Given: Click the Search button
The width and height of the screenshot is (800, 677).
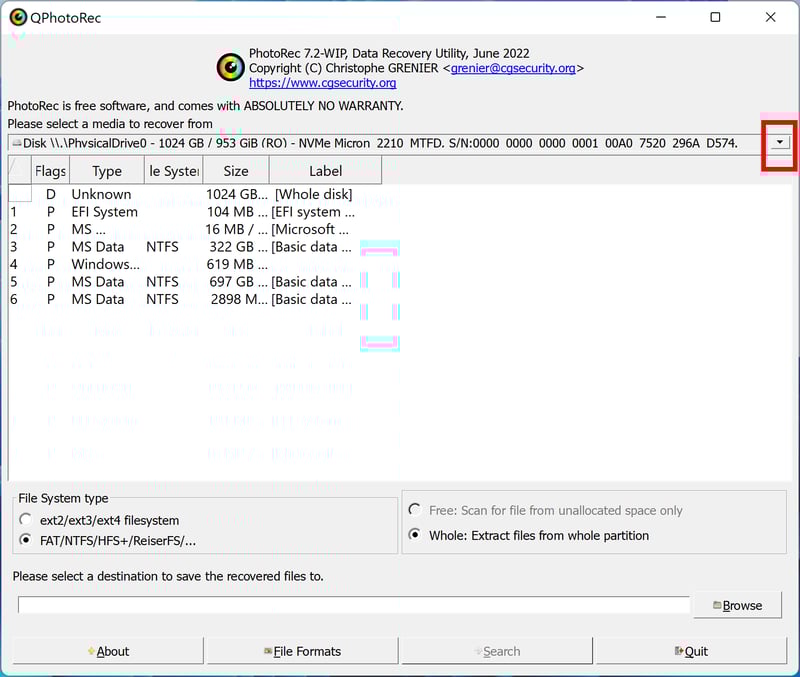Looking at the screenshot, I should coord(497,651).
